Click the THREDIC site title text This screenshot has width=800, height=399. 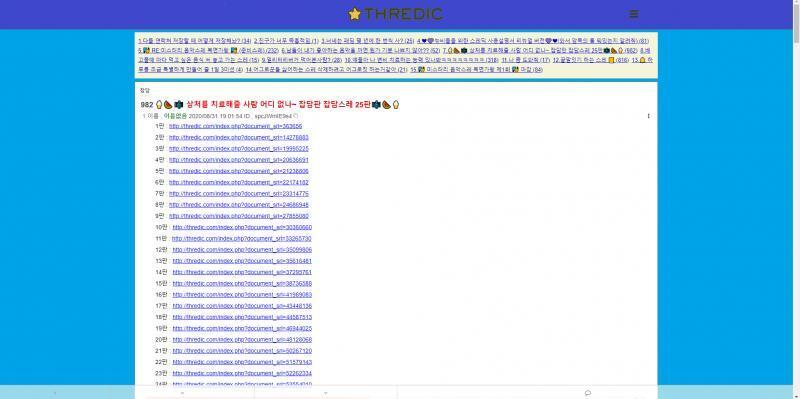[x=403, y=14]
